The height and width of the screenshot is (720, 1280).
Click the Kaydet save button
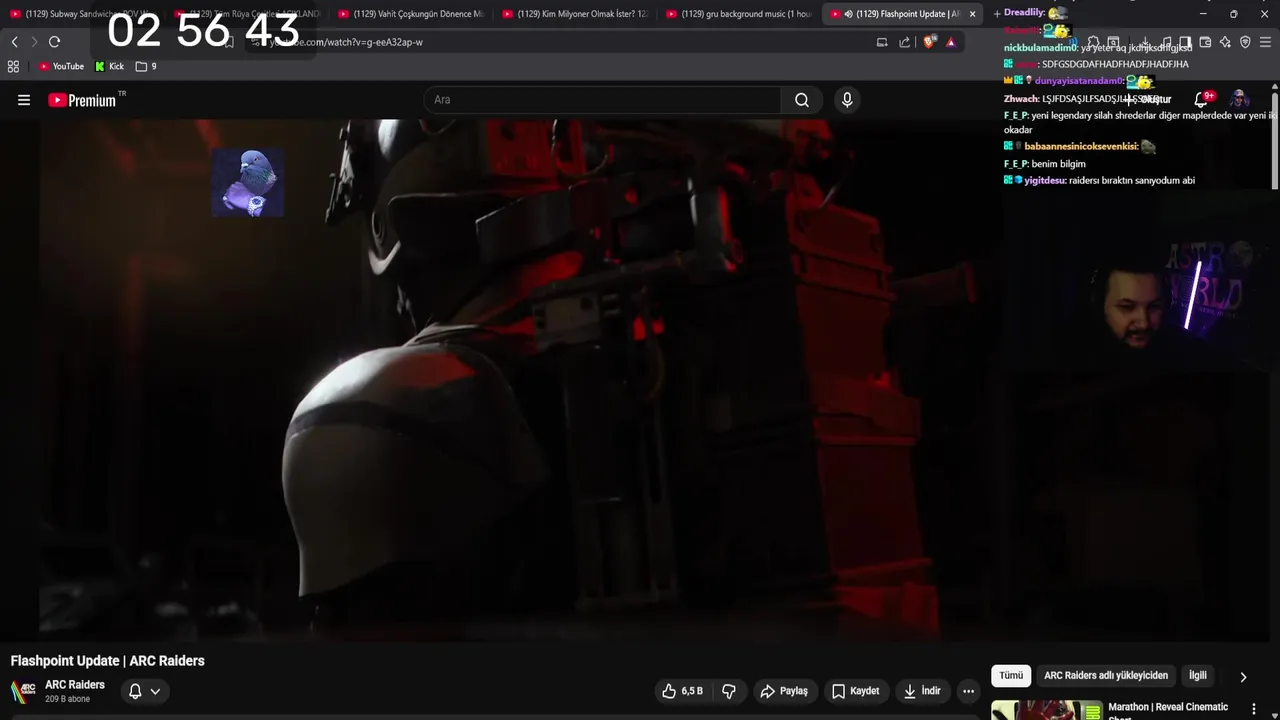[x=856, y=691]
